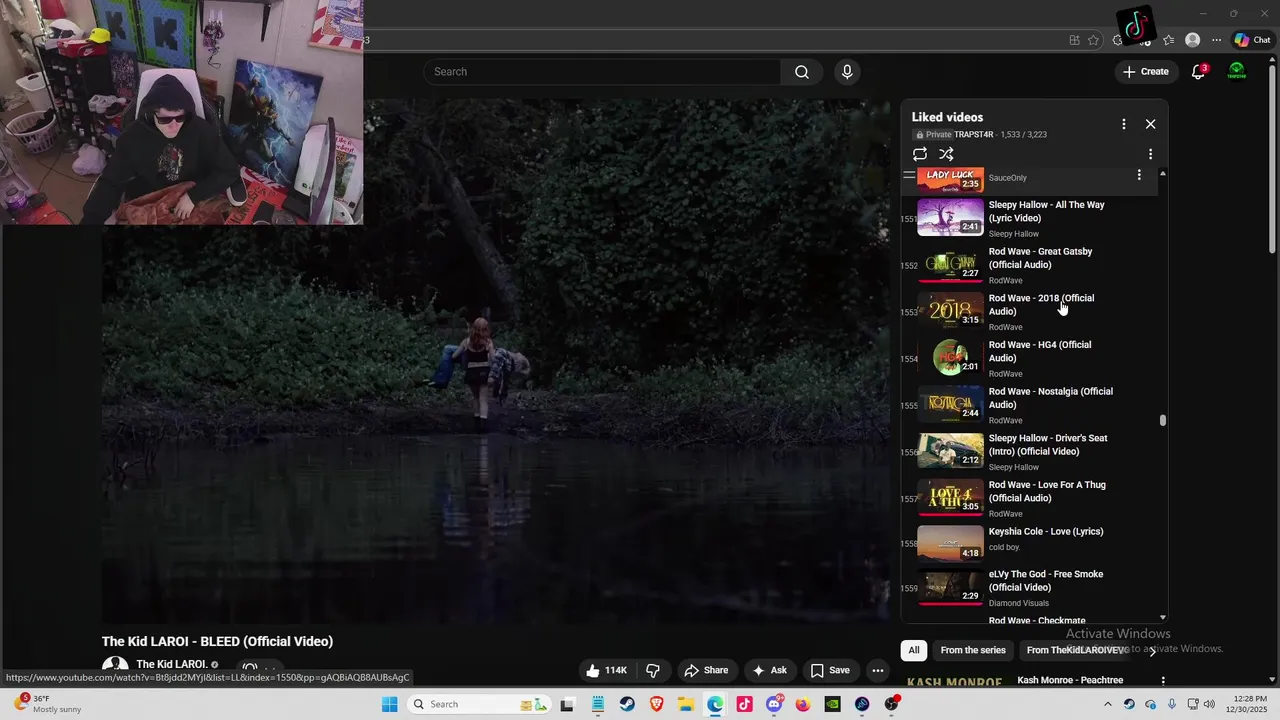
Task: Open OBS Studio from taskbar
Action: 891,704
